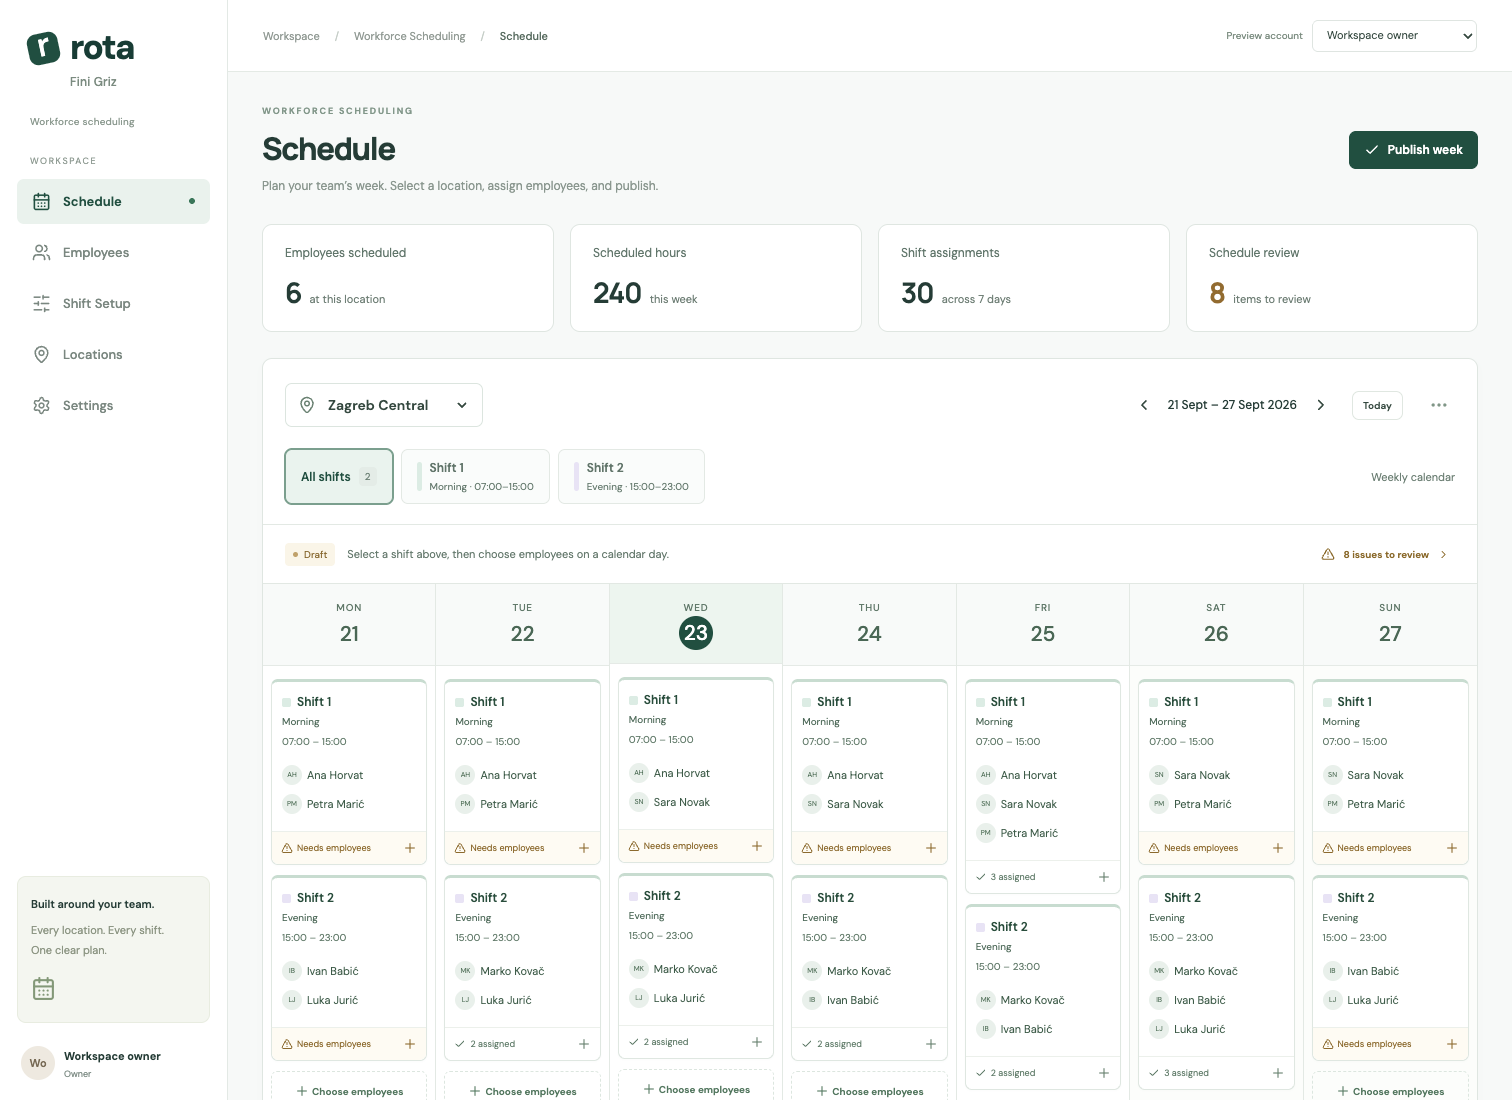Select the Shift 2 Evening tab
The width and height of the screenshot is (1512, 1100).
pyautogui.click(x=631, y=477)
